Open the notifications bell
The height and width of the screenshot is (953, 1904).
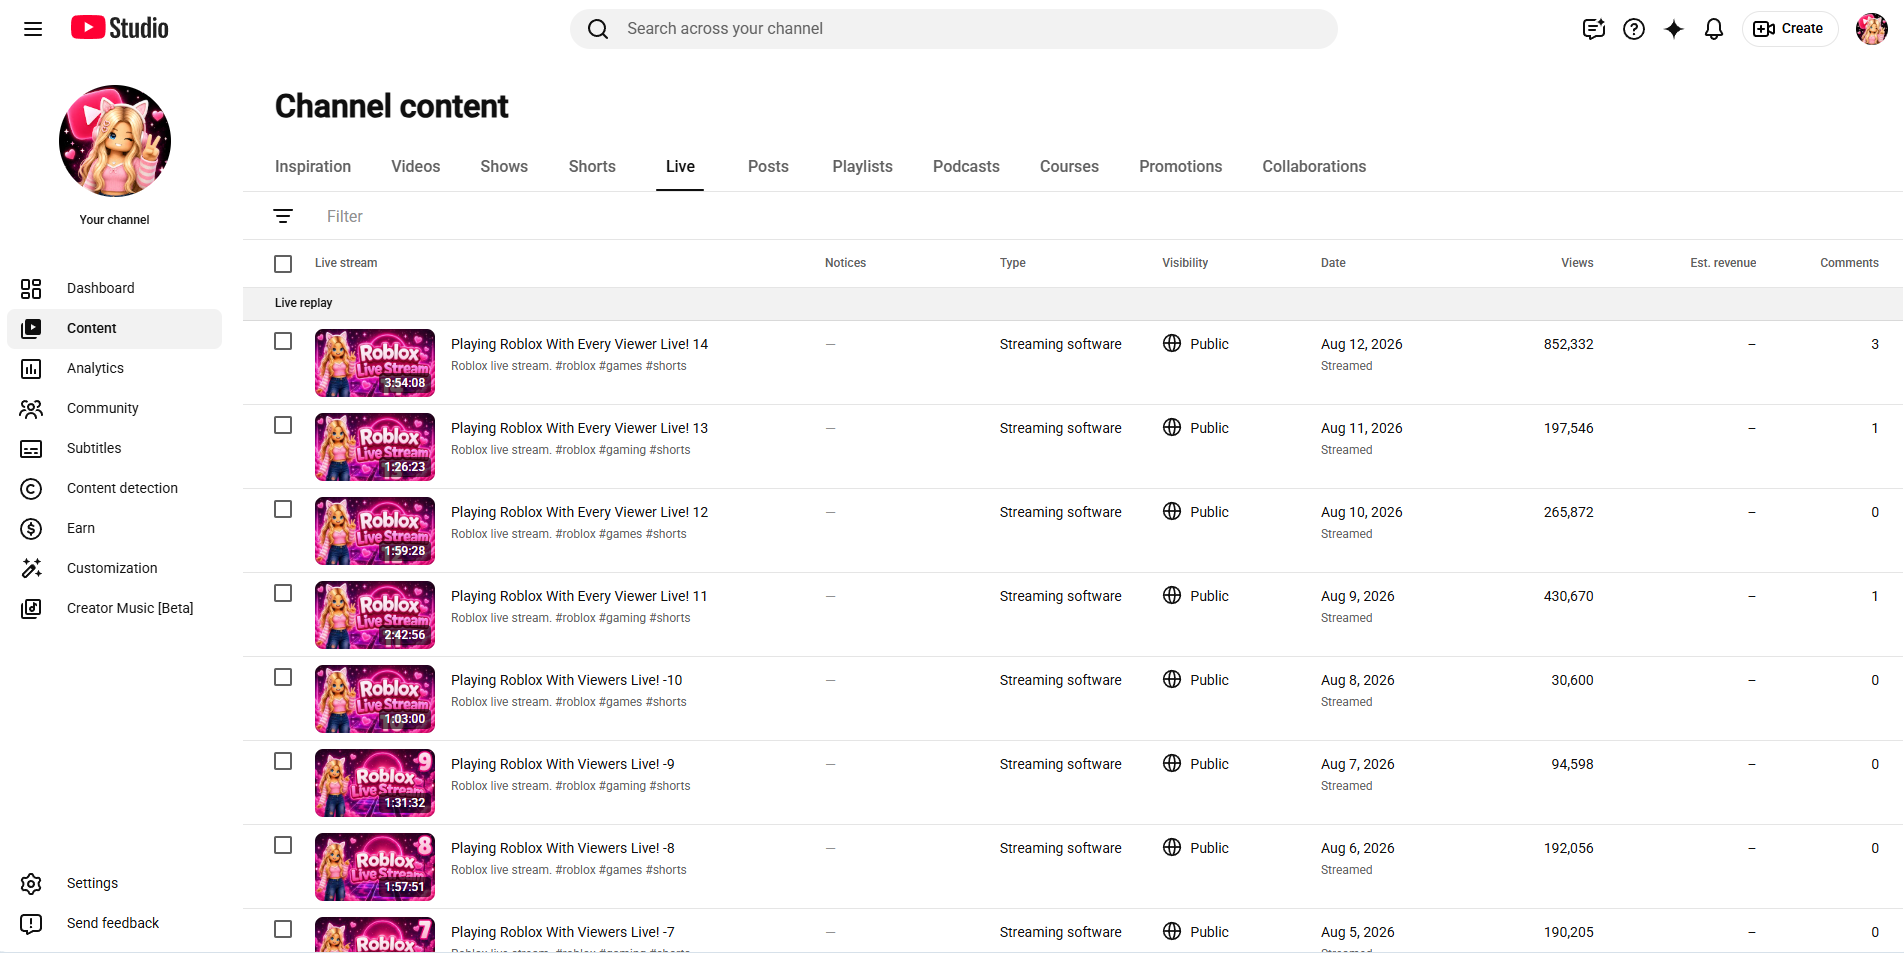click(1714, 29)
